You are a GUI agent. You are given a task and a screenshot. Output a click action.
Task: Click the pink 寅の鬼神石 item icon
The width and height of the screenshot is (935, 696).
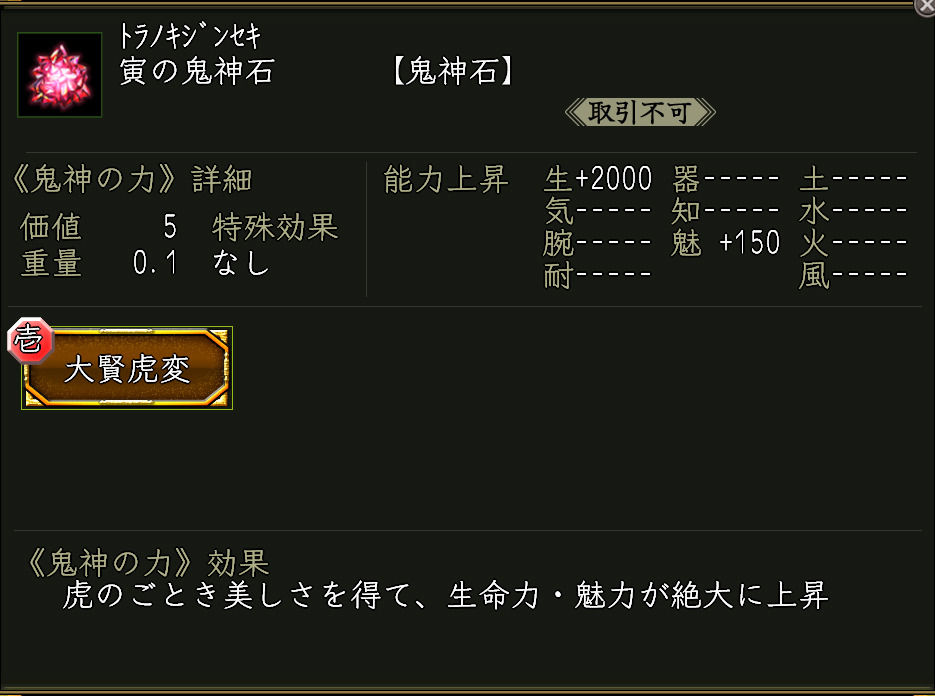coord(60,75)
